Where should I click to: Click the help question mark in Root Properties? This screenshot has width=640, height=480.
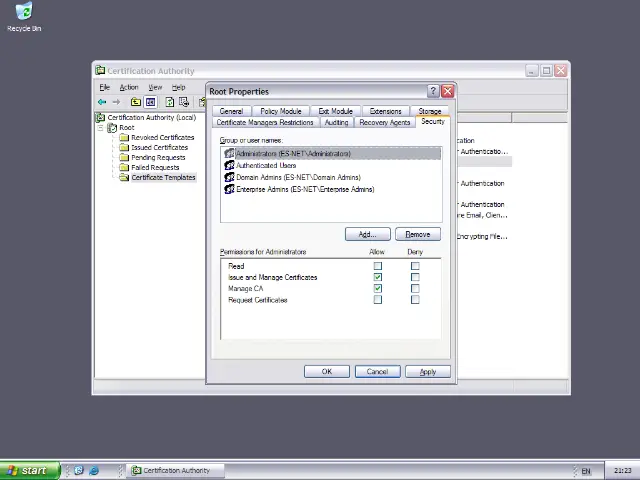[433, 91]
